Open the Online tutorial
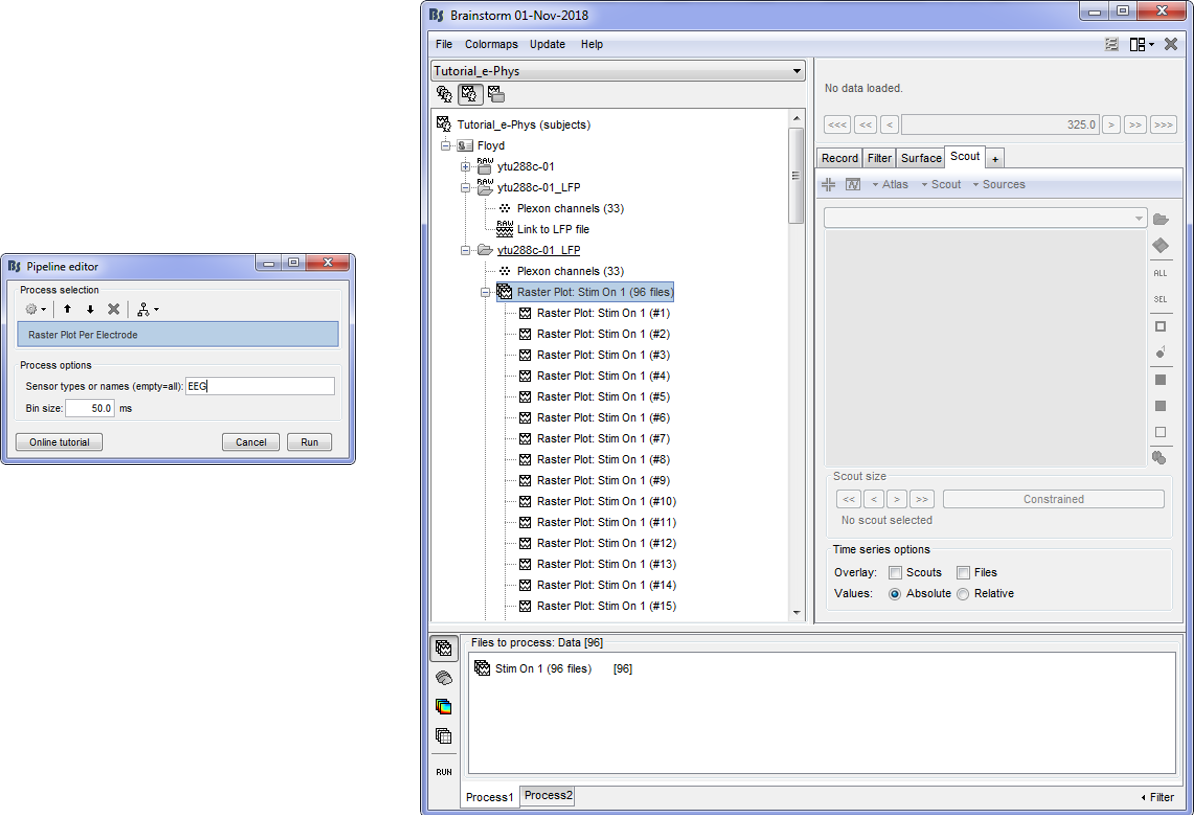Image resolution: width=1194 pixels, height=815 pixels. 59,442
